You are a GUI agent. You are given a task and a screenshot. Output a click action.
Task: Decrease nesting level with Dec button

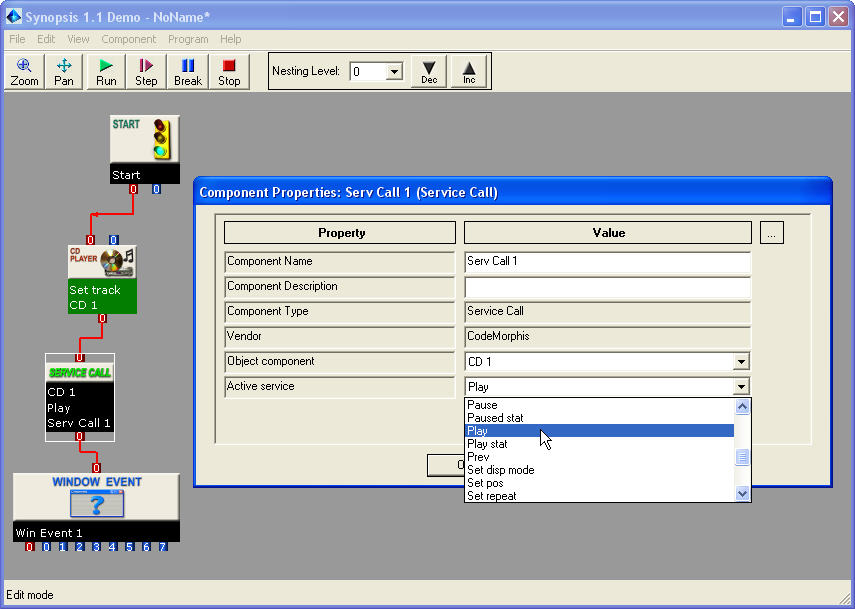(429, 71)
